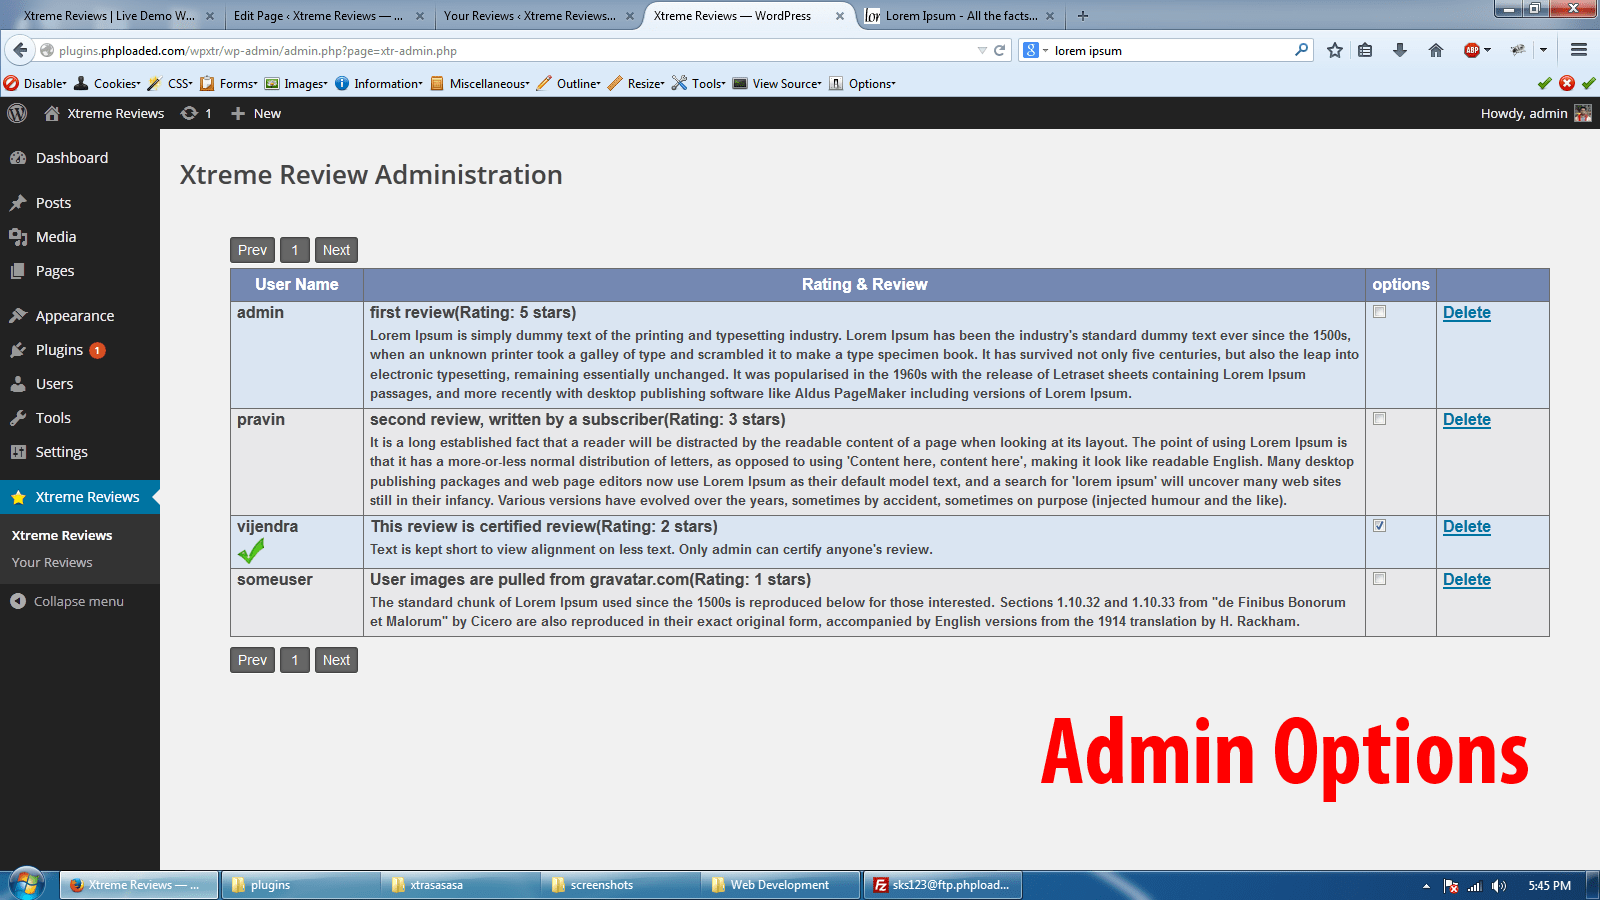Toggle the checkbox for pravin's review
The image size is (1600, 900).
(x=1380, y=419)
